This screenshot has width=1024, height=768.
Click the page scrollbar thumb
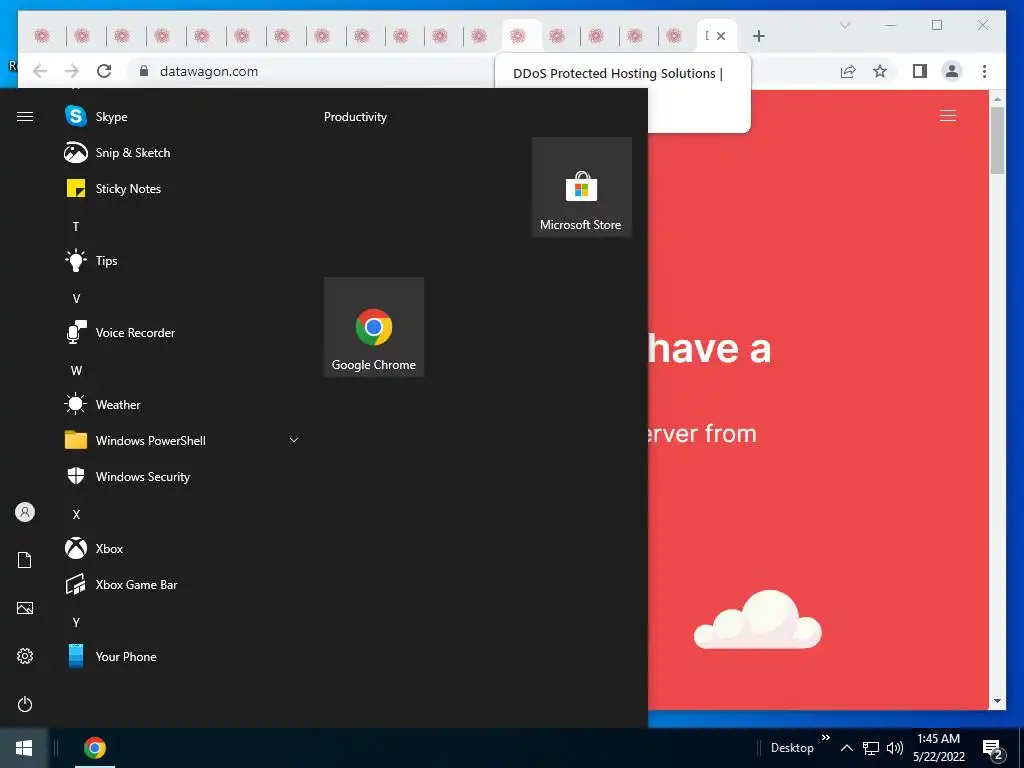pos(997,140)
